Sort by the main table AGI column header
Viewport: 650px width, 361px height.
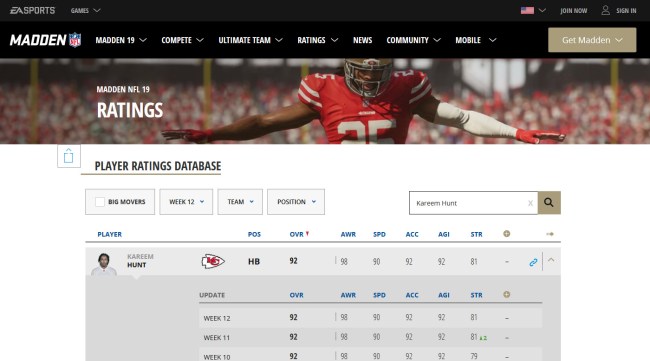444,234
